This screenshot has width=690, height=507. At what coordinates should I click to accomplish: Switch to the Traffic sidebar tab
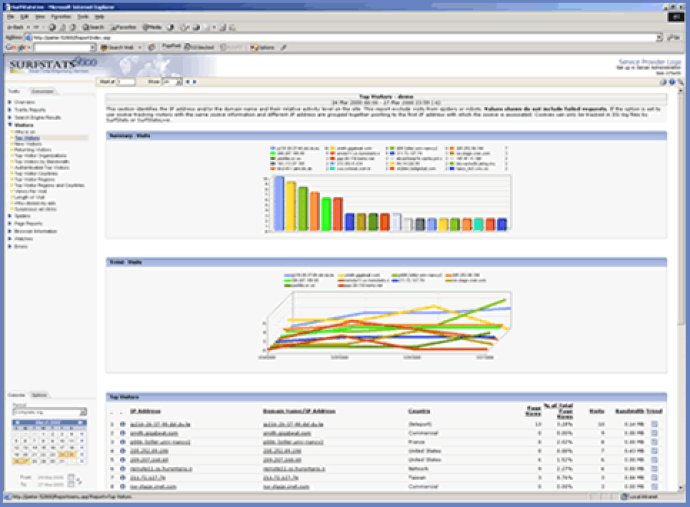(x=14, y=91)
